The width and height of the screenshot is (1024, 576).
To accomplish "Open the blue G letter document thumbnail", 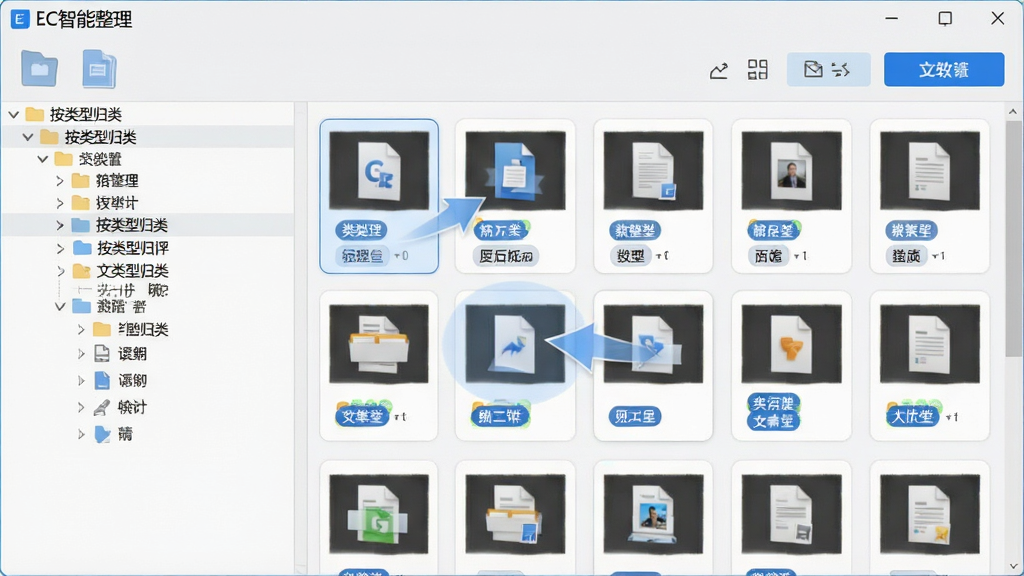I will tap(379, 170).
